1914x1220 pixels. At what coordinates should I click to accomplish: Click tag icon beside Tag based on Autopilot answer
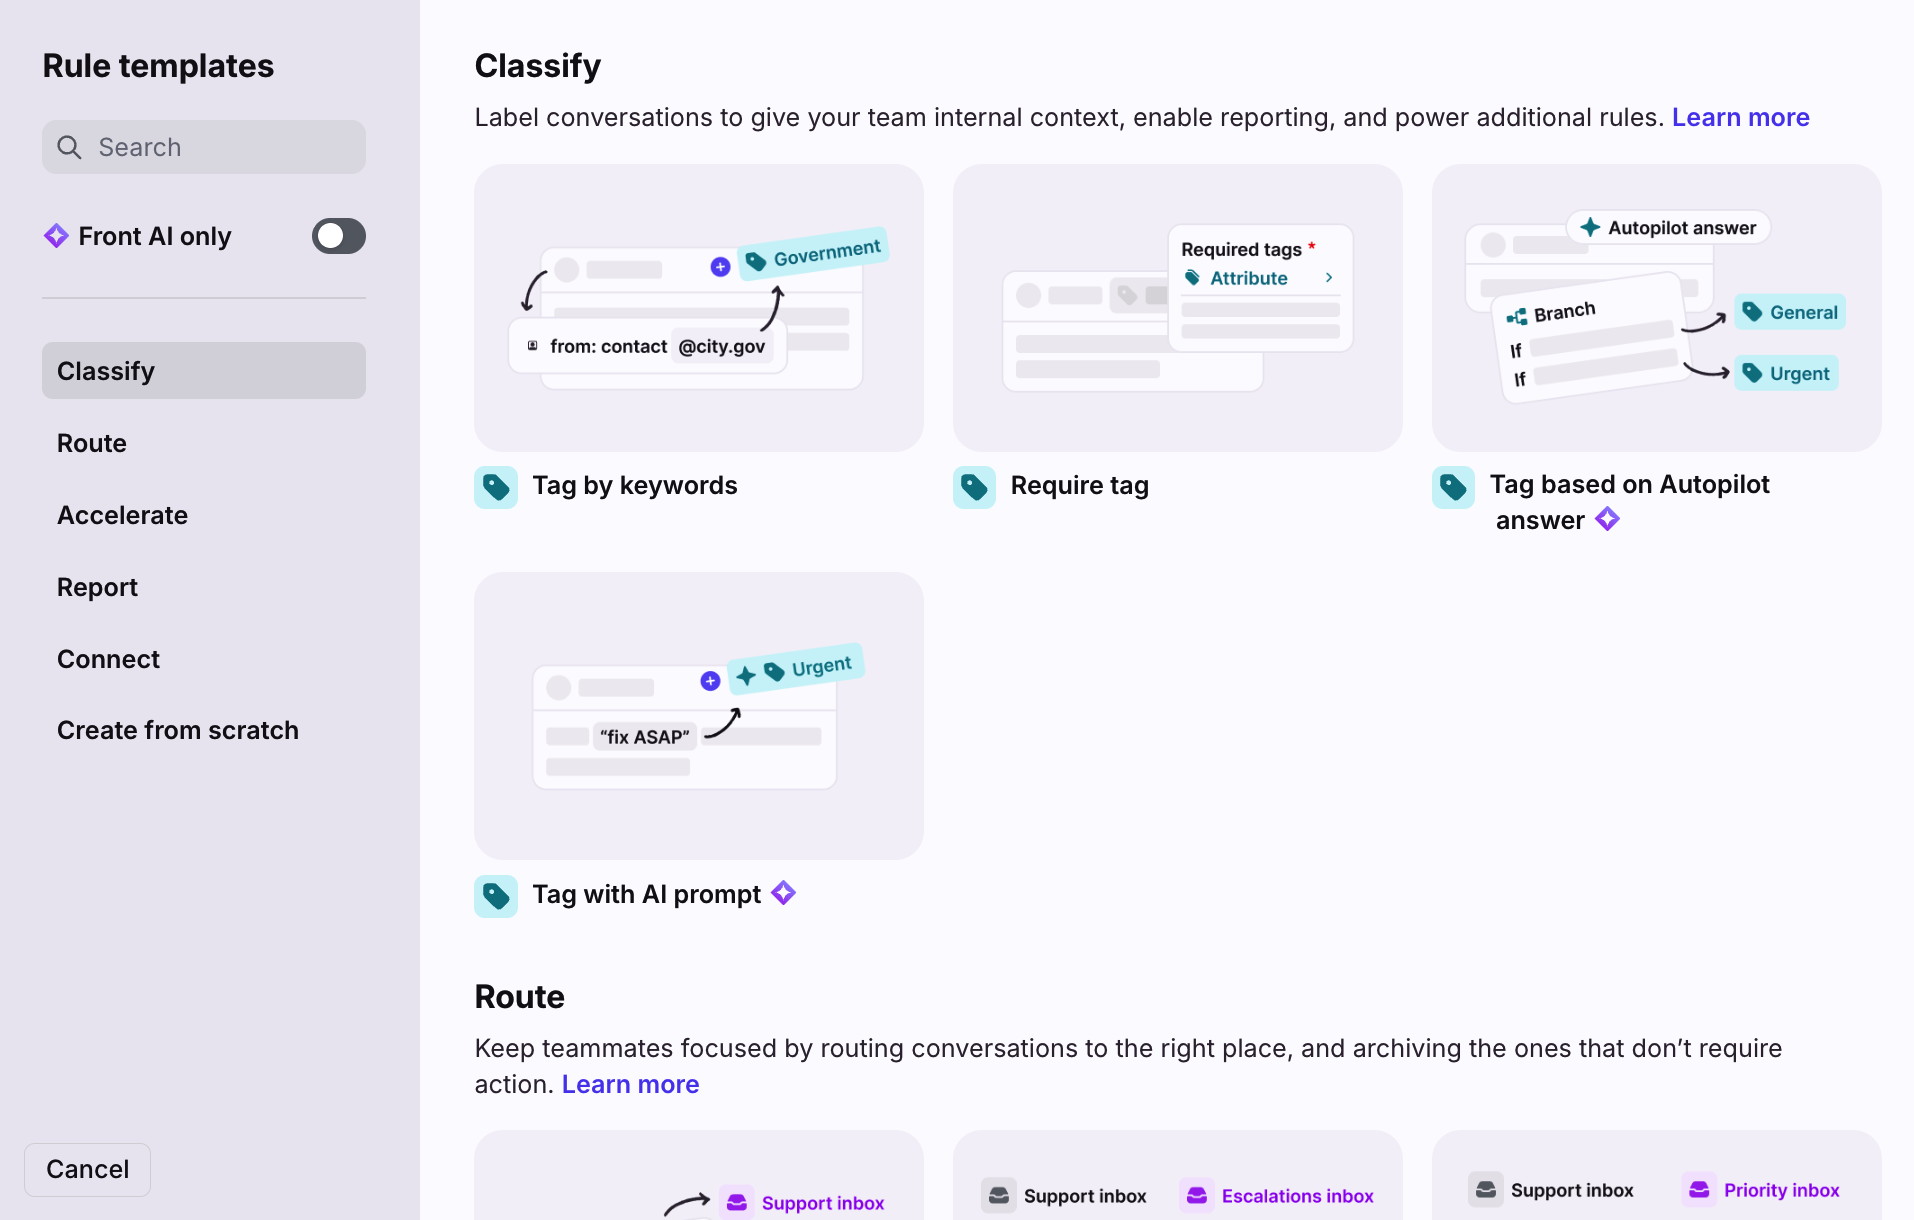point(1453,487)
